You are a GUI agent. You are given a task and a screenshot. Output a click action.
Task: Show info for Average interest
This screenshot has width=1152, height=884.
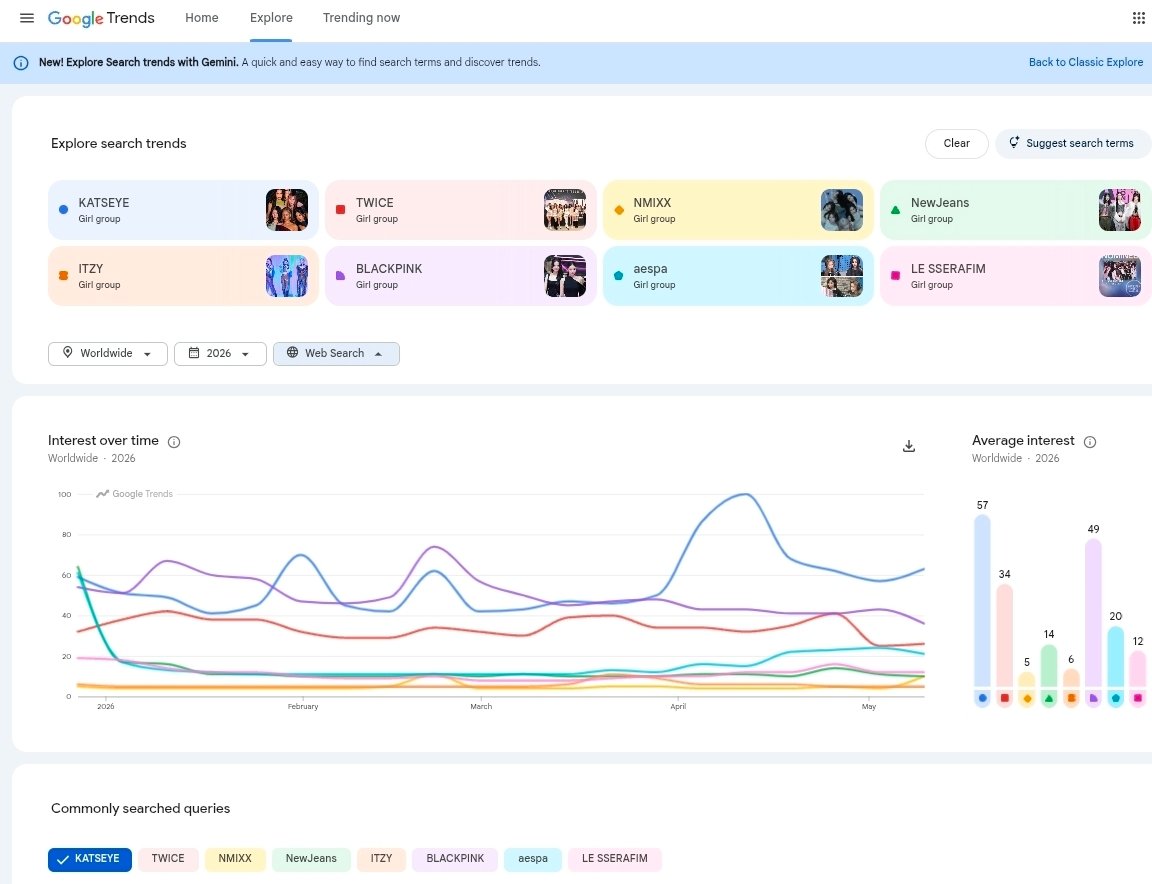click(x=1090, y=442)
